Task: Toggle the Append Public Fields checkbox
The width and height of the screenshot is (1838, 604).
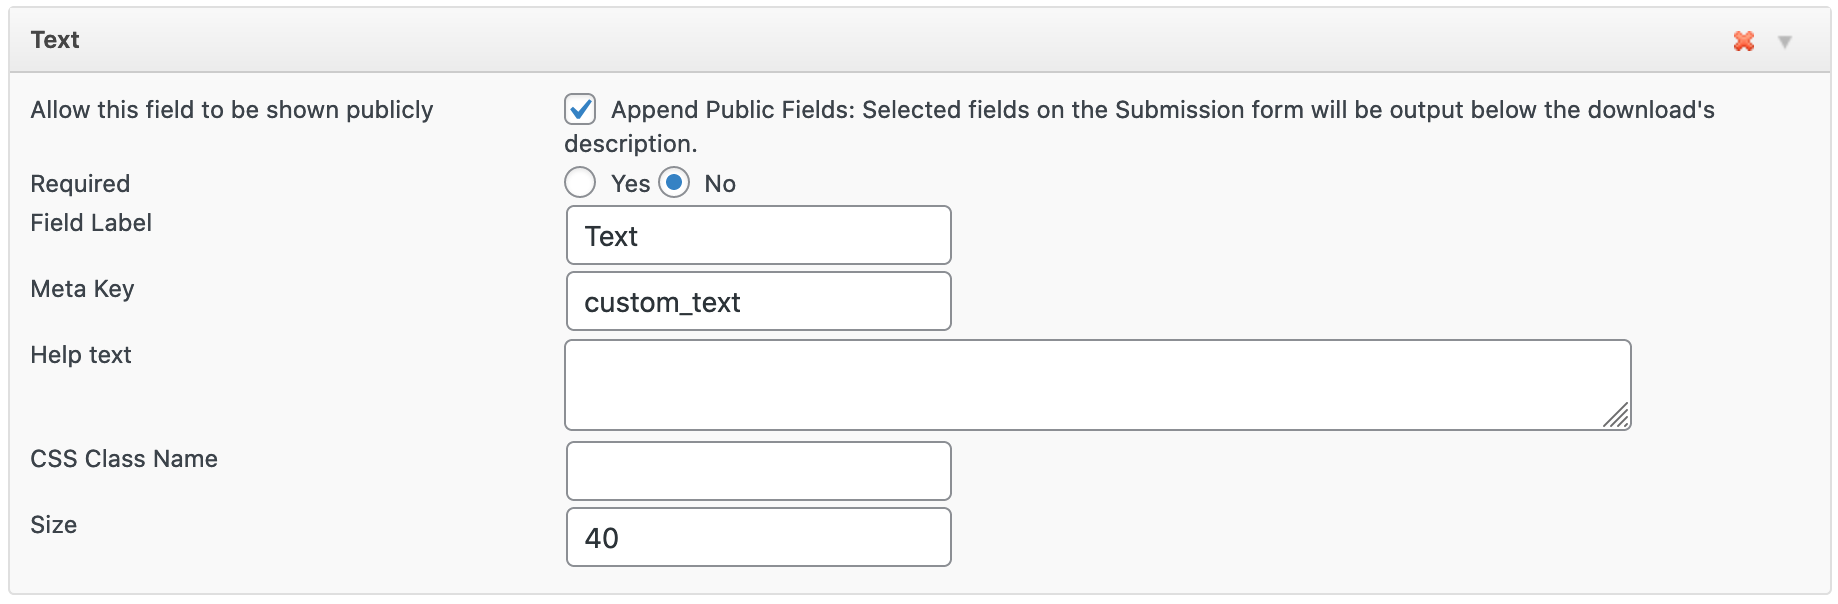Action: (x=580, y=109)
